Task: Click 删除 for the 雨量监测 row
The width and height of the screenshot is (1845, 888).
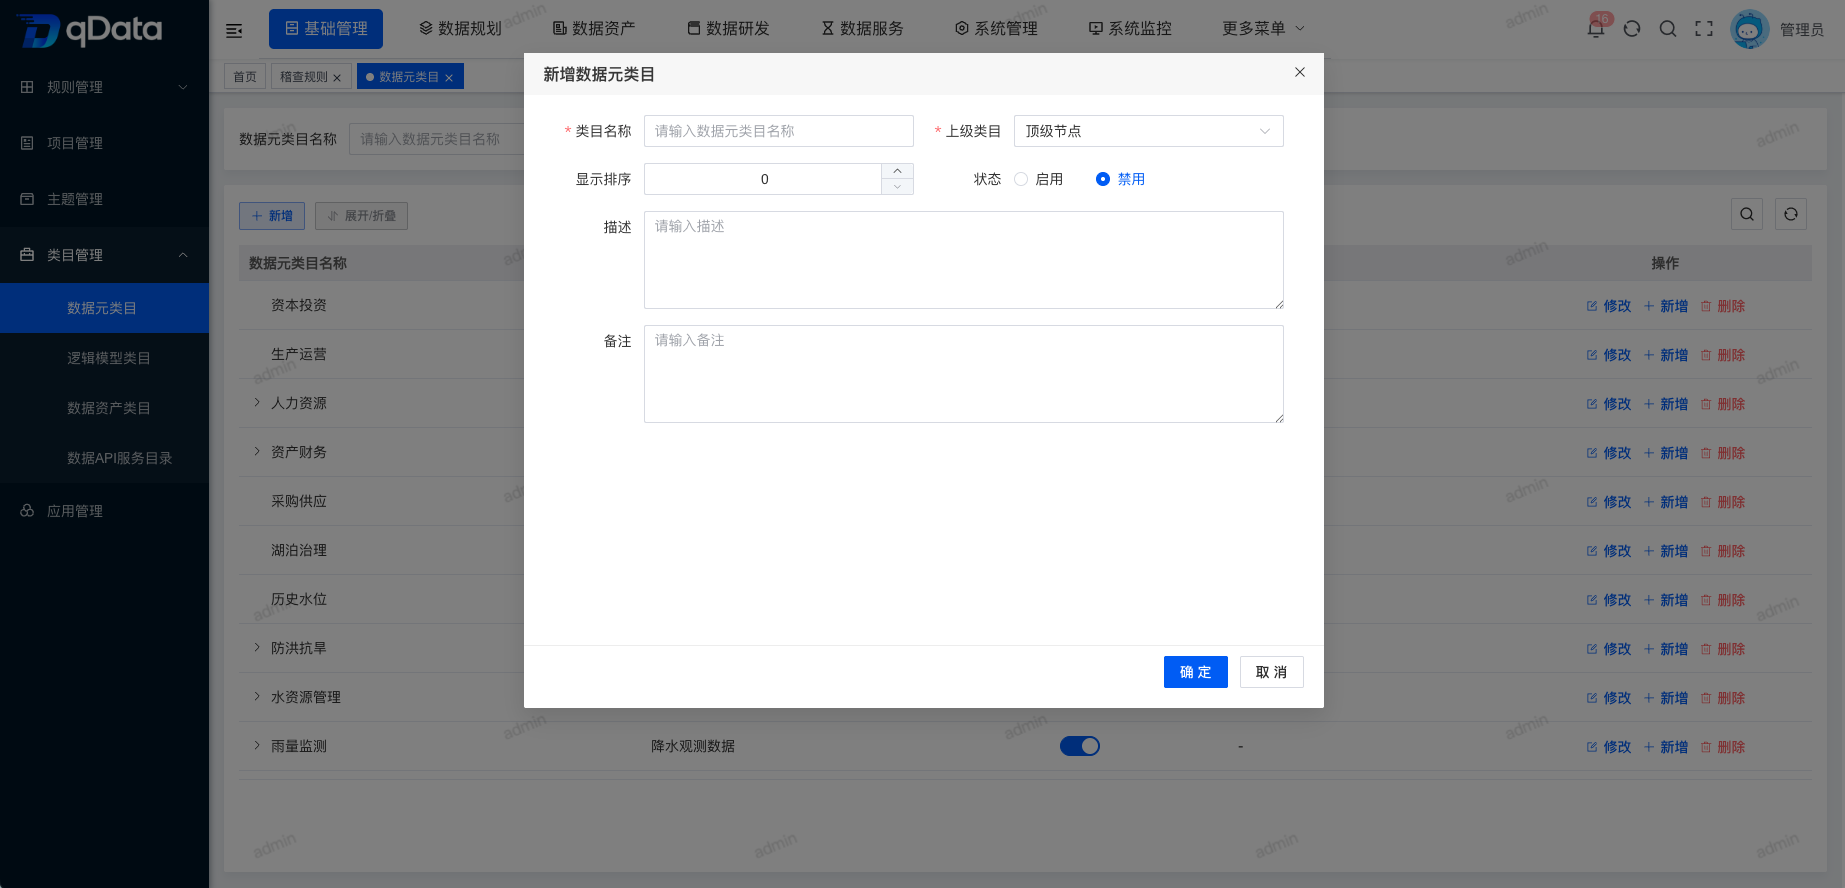Action: pos(1723,747)
